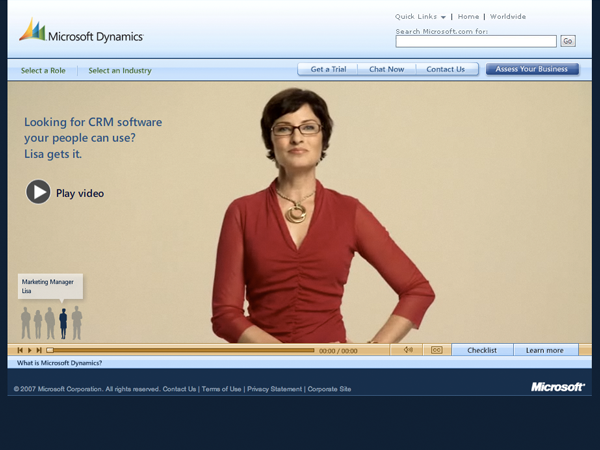Click the copyright 2007 Microsoft Corporation text
This screenshot has width=600, height=450.
pyautogui.click(x=86, y=389)
